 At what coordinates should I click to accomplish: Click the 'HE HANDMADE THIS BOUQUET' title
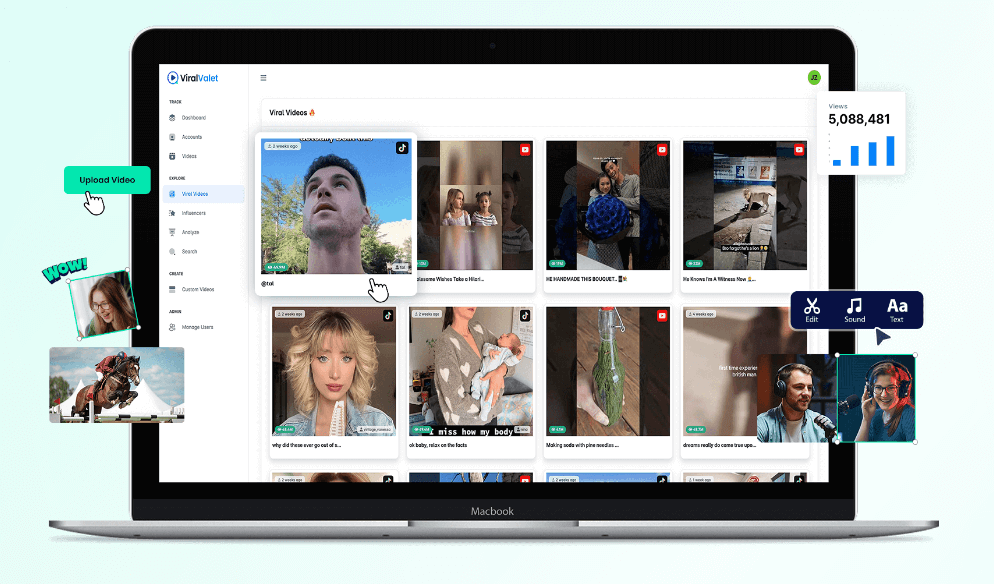[586, 279]
